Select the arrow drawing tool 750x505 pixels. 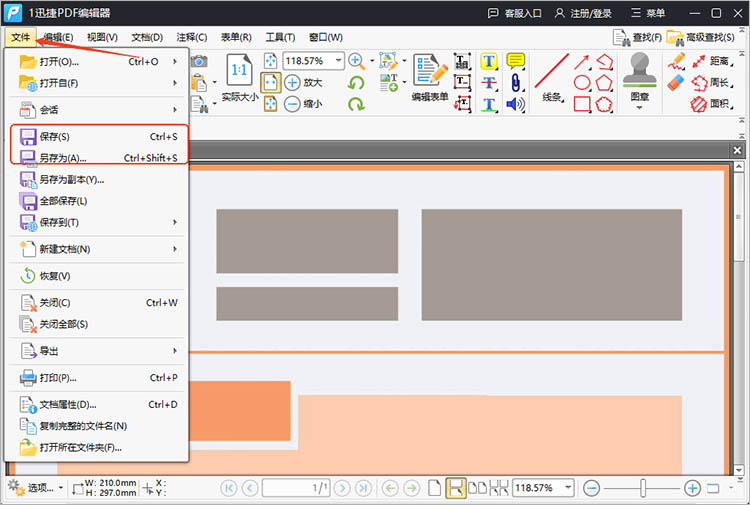pyautogui.click(x=582, y=62)
